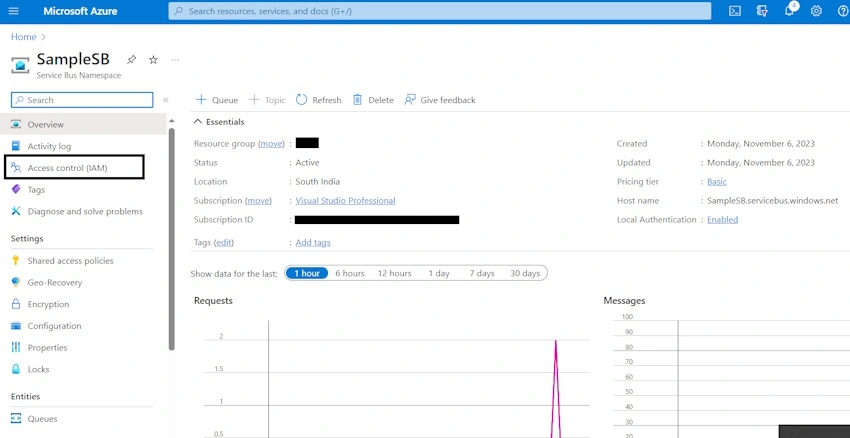Click the Delete trash can icon
The height and width of the screenshot is (438, 850).
[357, 100]
